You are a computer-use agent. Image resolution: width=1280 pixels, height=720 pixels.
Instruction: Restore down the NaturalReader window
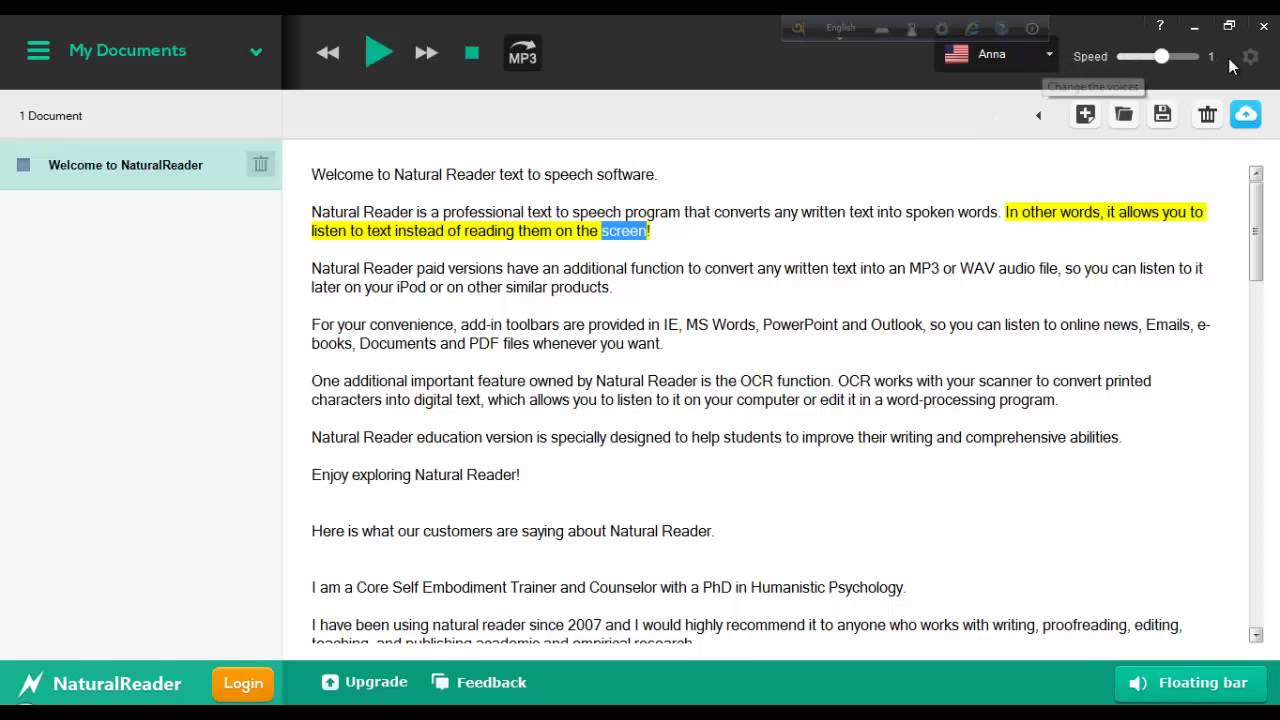point(1229,26)
